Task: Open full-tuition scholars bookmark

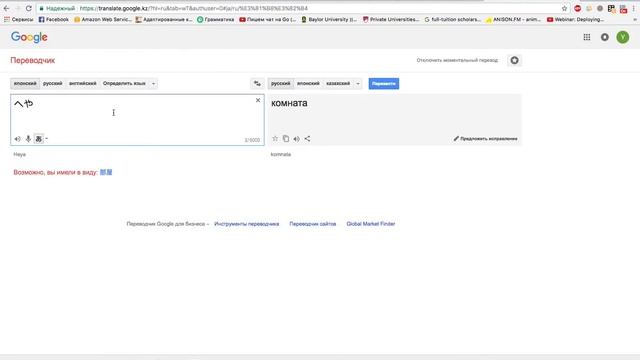Action: (453, 19)
